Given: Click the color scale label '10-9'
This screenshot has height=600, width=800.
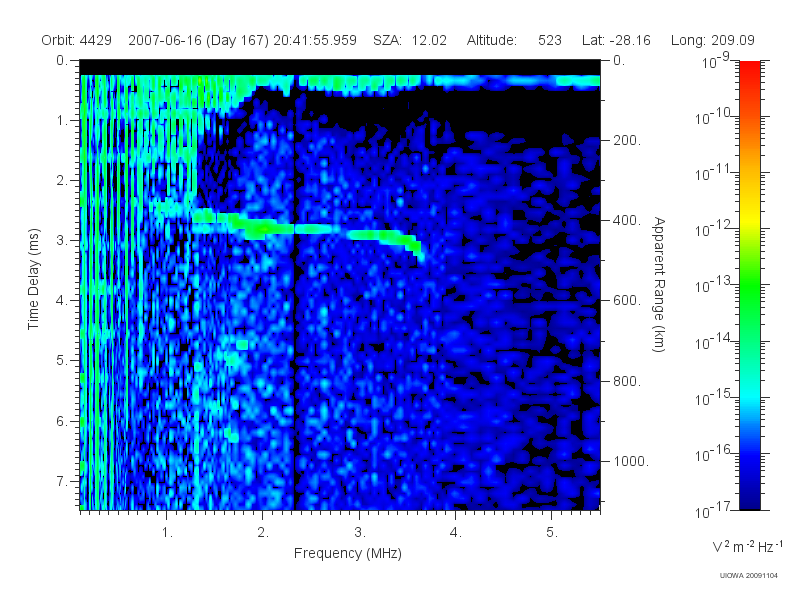Looking at the screenshot, I should pyautogui.click(x=716, y=61).
